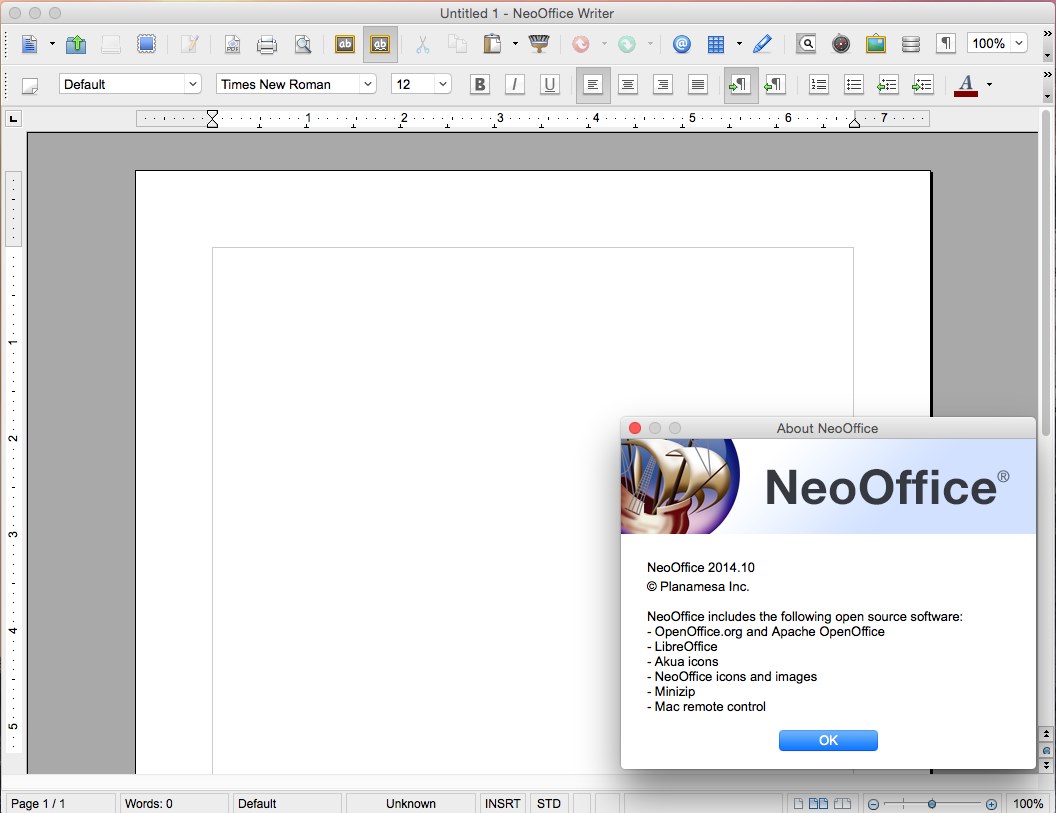Viewport: 1056px width, 813px height.
Task: Open Table size dropdown arrow
Action: point(739,44)
